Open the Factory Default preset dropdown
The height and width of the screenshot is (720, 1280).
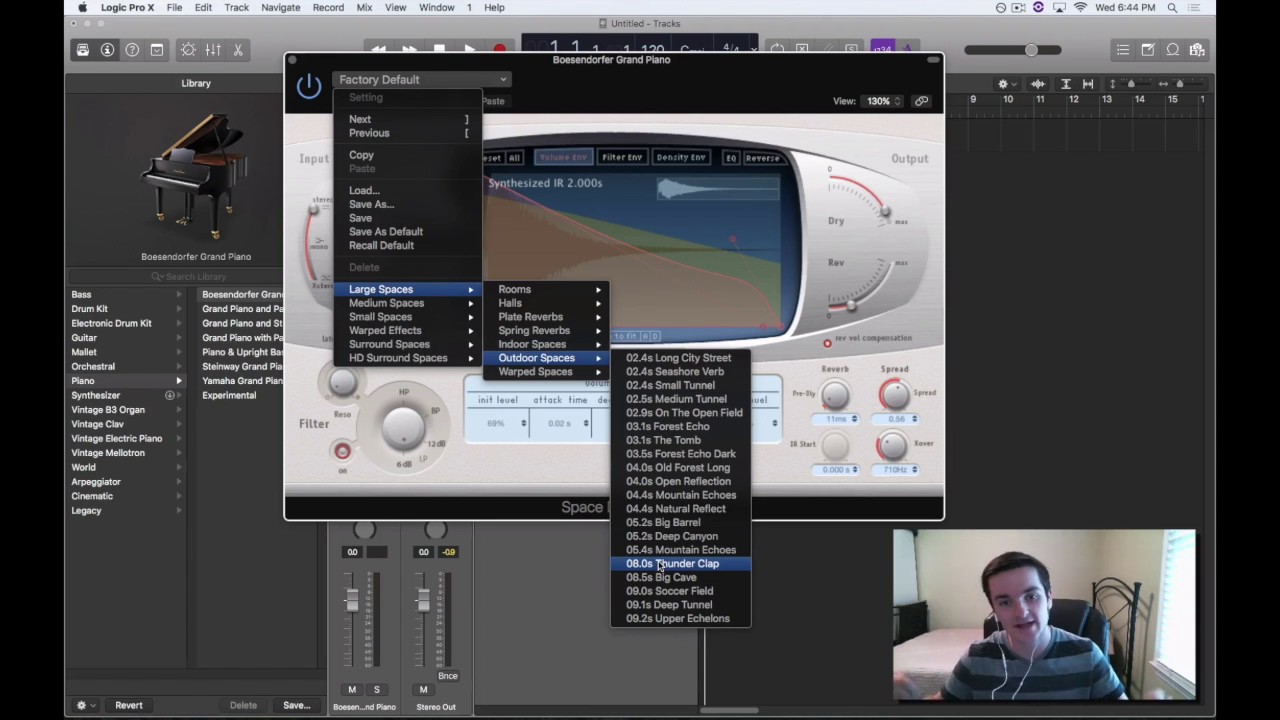click(x=422, y=80)
